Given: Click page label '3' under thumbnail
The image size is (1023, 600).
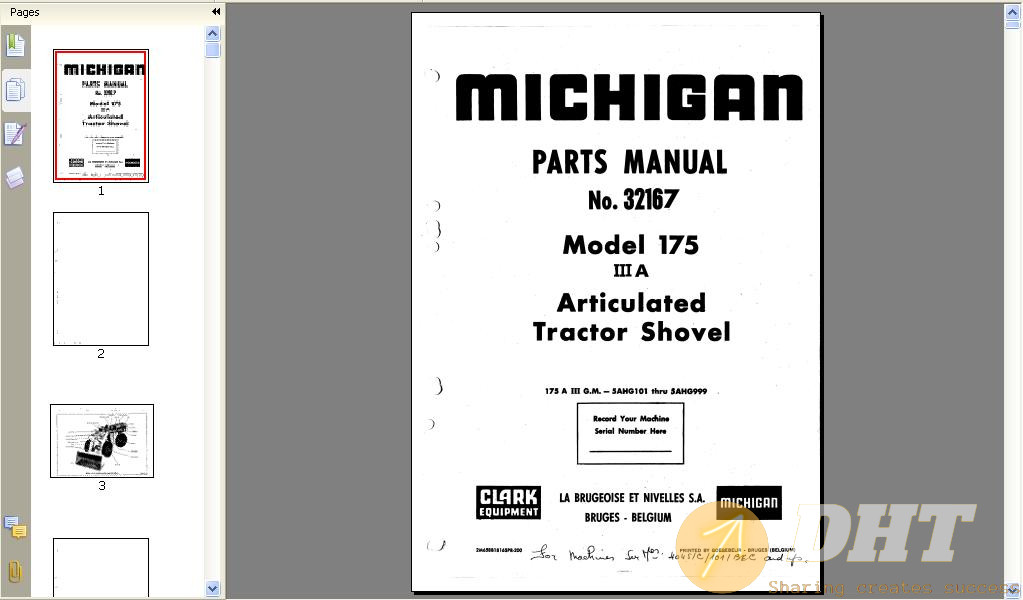Looking at the screenshot, I should point(102,486).
